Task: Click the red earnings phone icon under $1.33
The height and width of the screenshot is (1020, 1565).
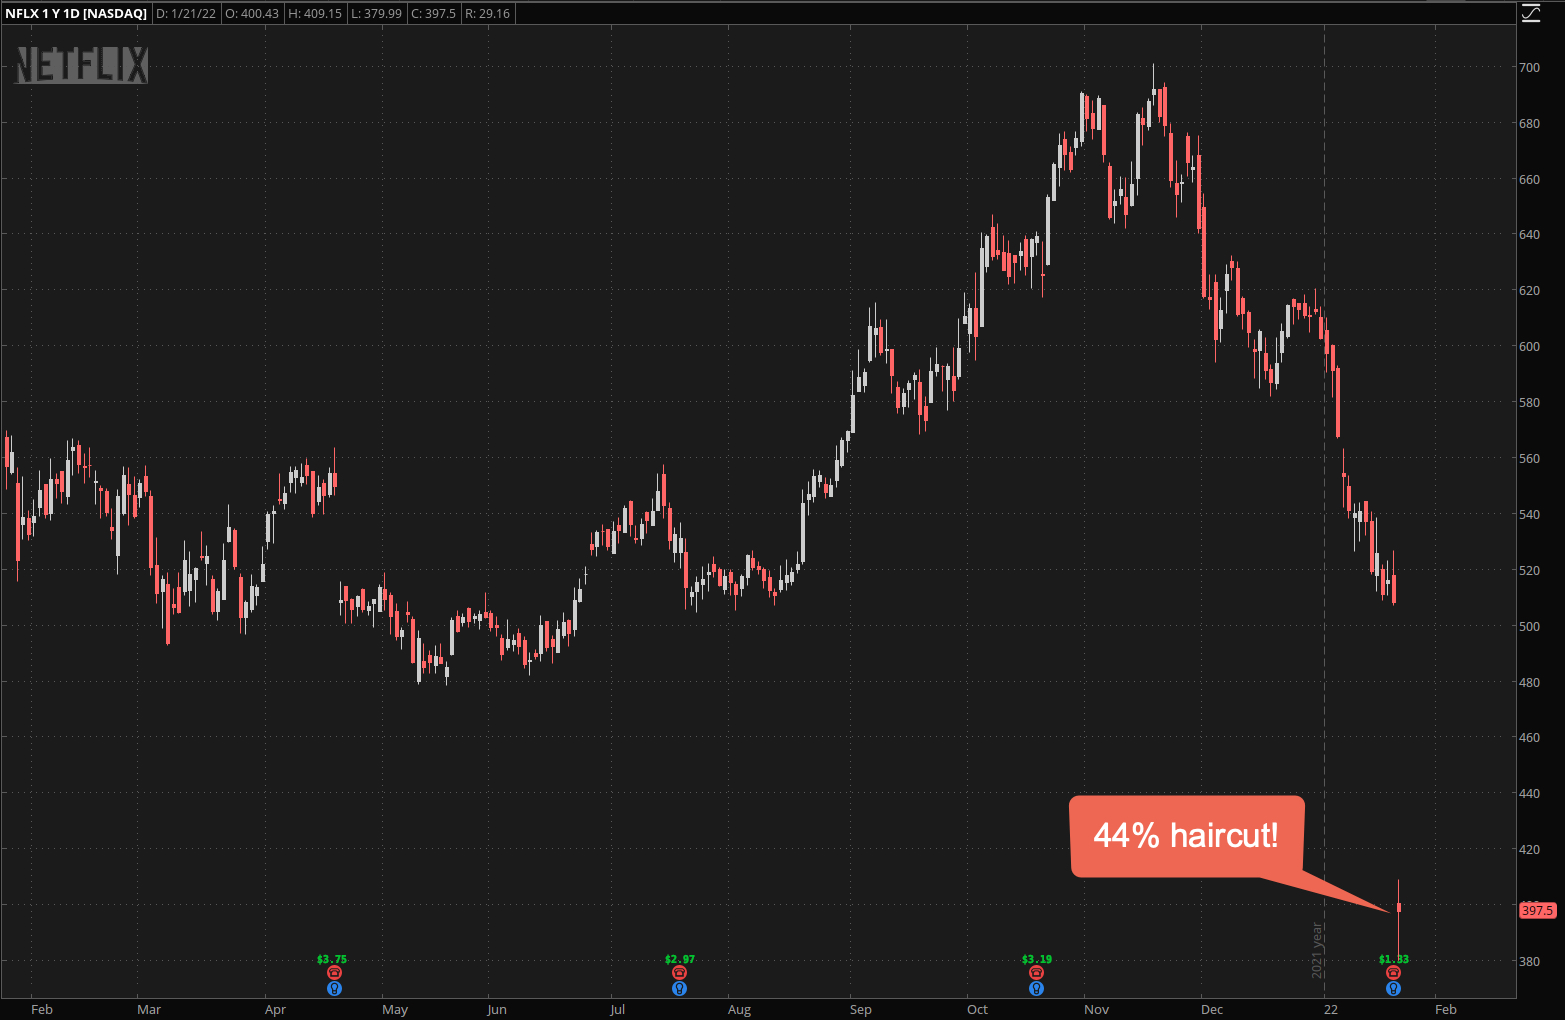Action: (x=1394, y=973)
